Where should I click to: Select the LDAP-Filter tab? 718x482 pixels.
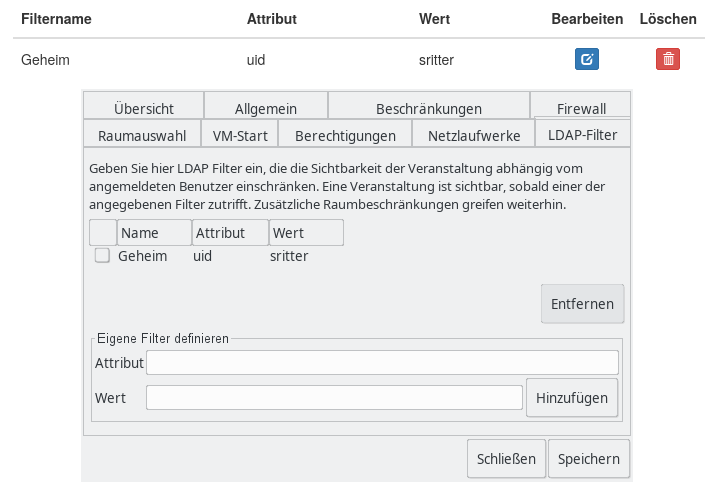pyautogui.click(x=582, y=134)
